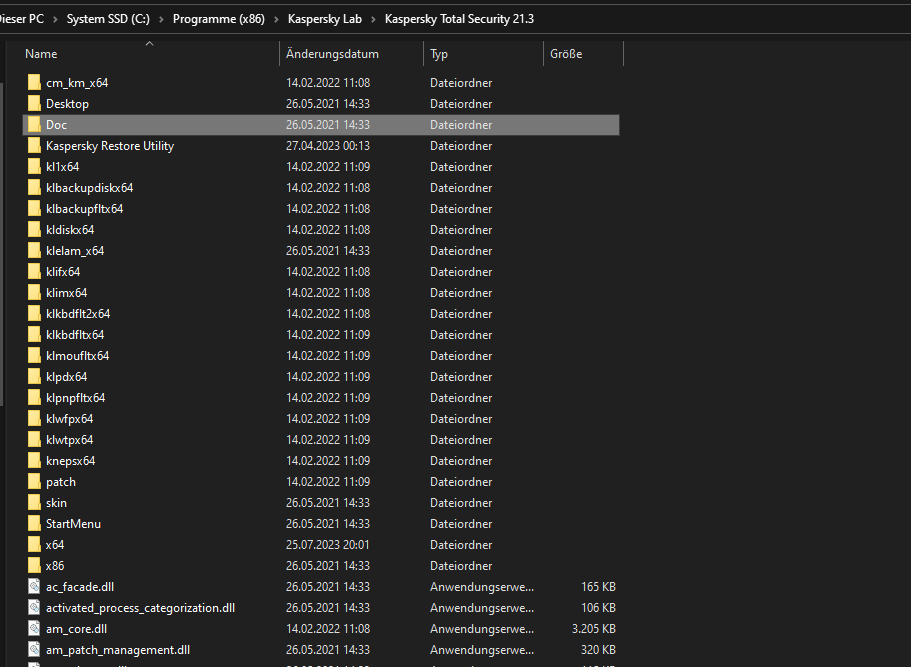Image resolution: width=911 pixels, height=667 pixels.
Task: Navigate to Dieser PC in the address bar
Action: (x=21, y=19)
